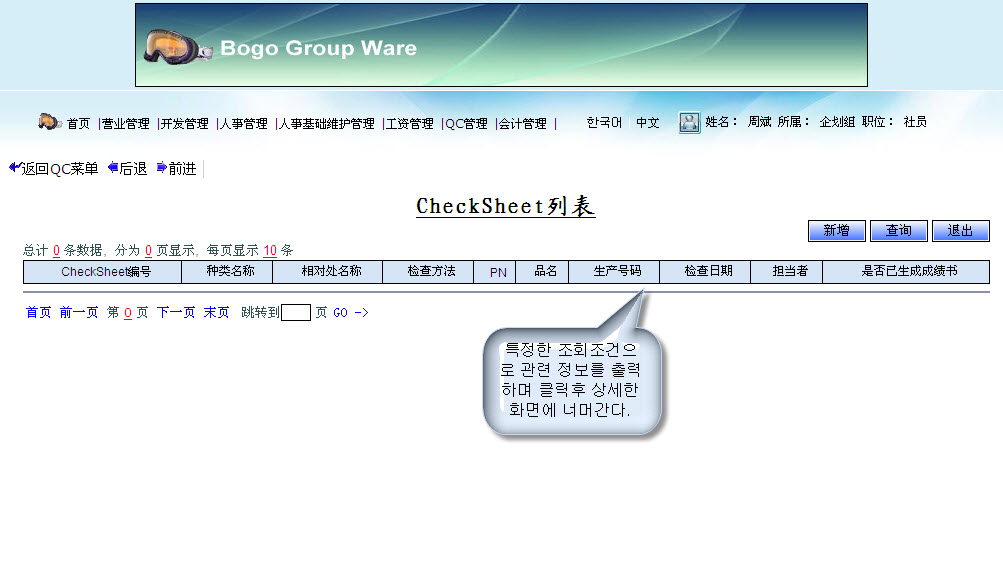Screen dimensions: 1003x570
Task: Click the left arrow icon beside 后退
Action: [x=113, y=168]
